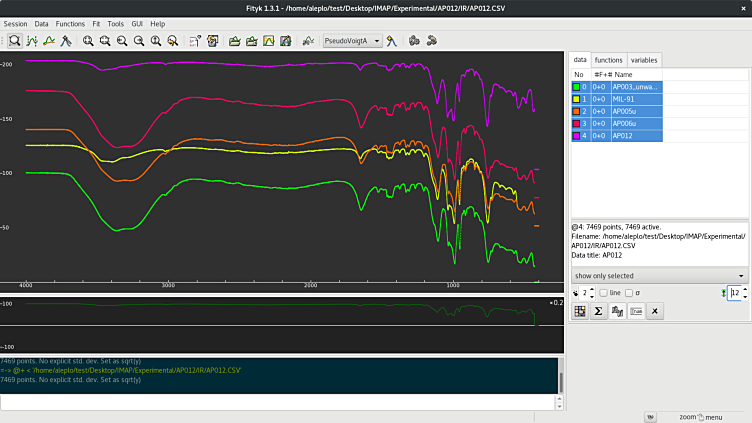752x423 pixels.
Task: Select the MIL-91 dataset row
Action: point(625,99)
